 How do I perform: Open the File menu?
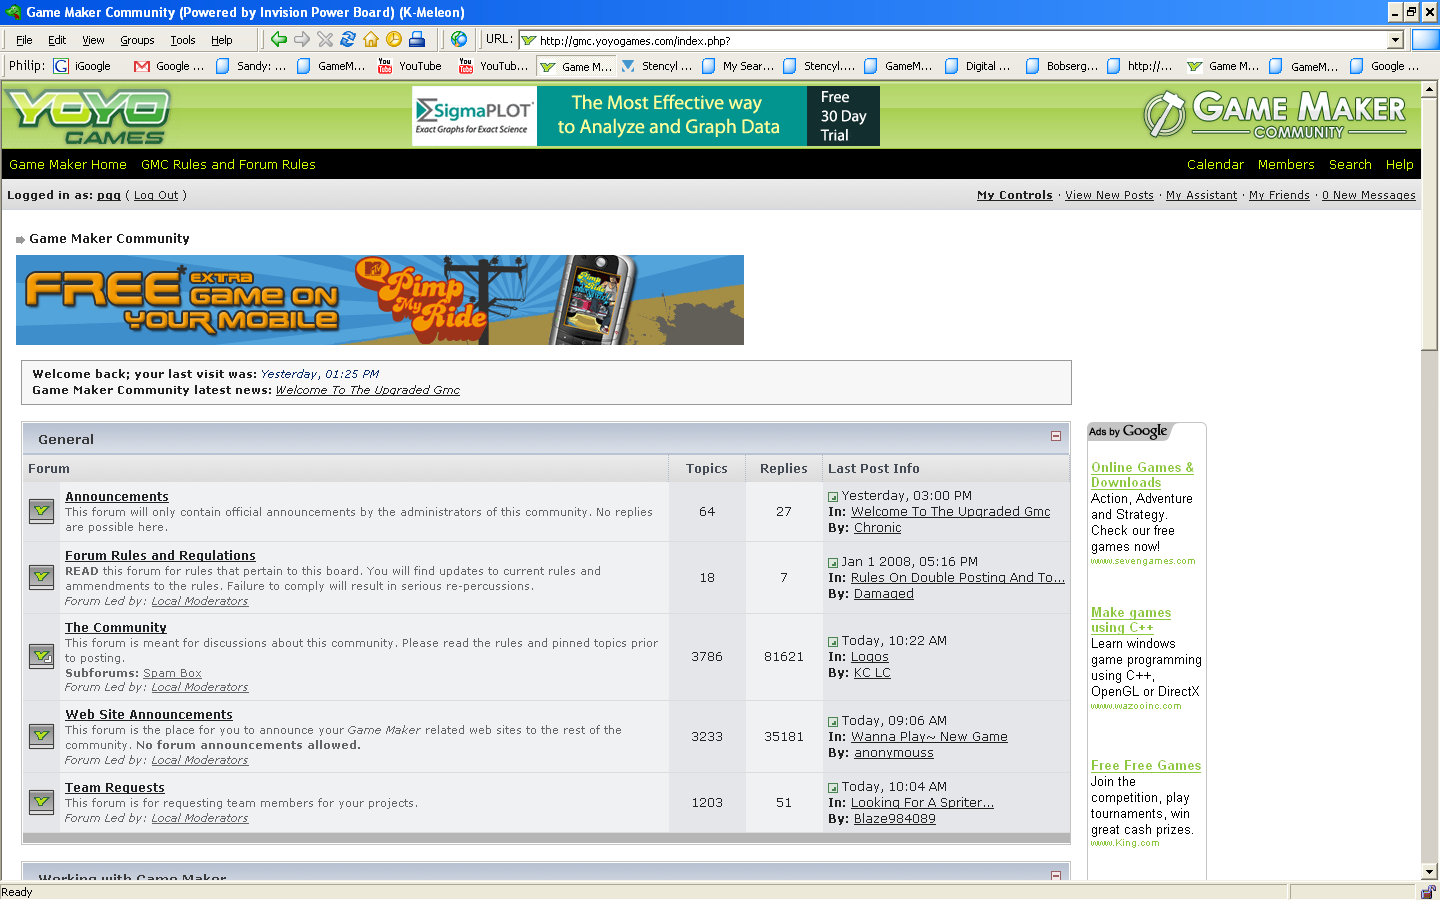click(x=24, y=40)
